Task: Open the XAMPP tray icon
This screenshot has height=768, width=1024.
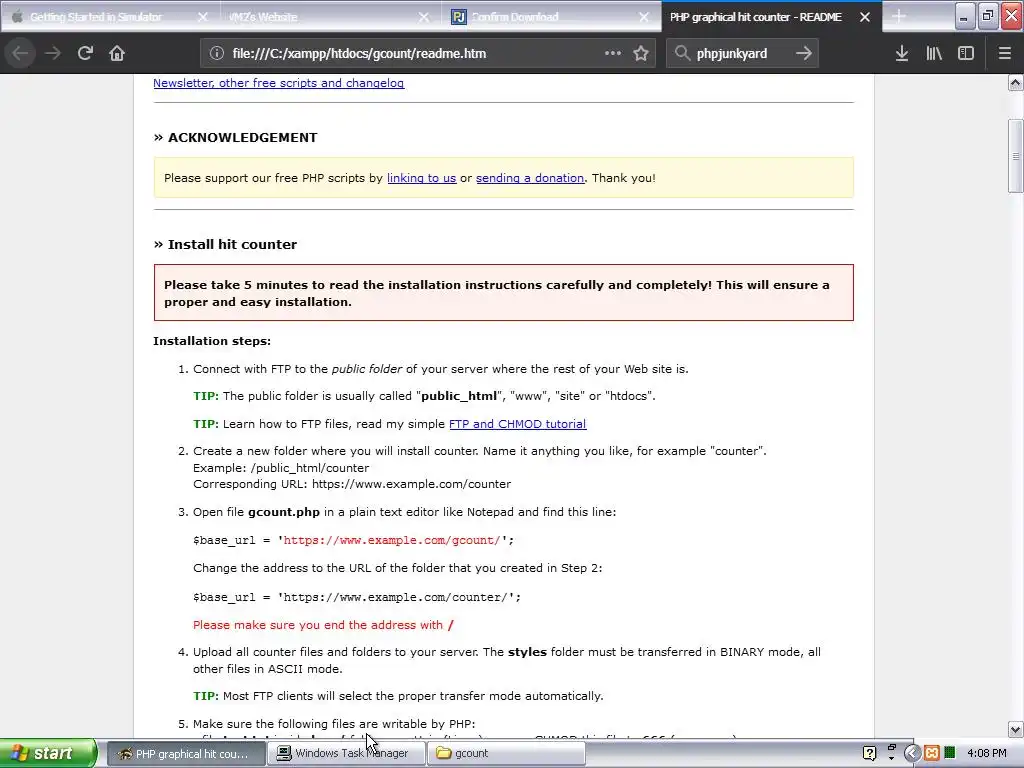Action: tap(932, 753)
